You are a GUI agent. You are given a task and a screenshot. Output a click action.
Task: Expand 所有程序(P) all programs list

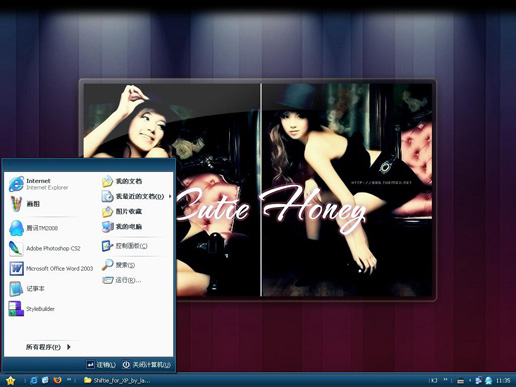[48, 347]
